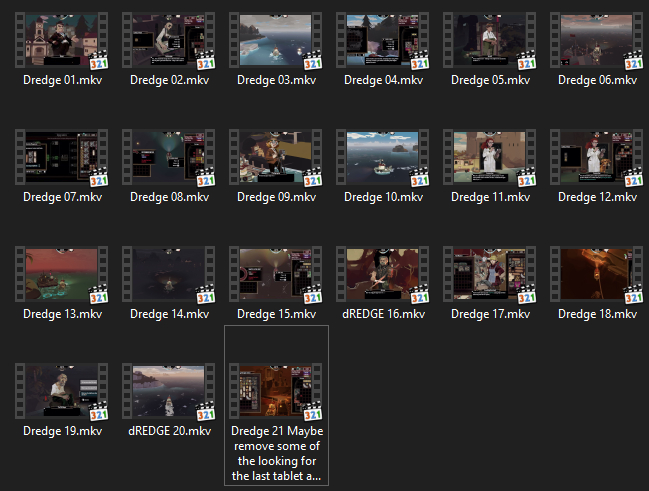Click the Dredge 02.mkv file icon
The width and height of the screenshot is (649, 491).
[x=169, y=40]
